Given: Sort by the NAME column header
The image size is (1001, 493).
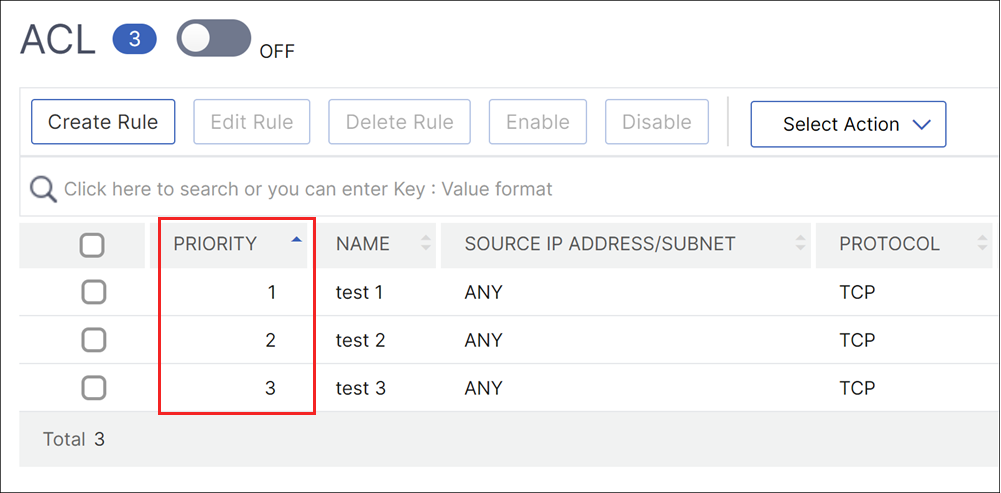Looking at the screenshot, I should tap(376, 244).
